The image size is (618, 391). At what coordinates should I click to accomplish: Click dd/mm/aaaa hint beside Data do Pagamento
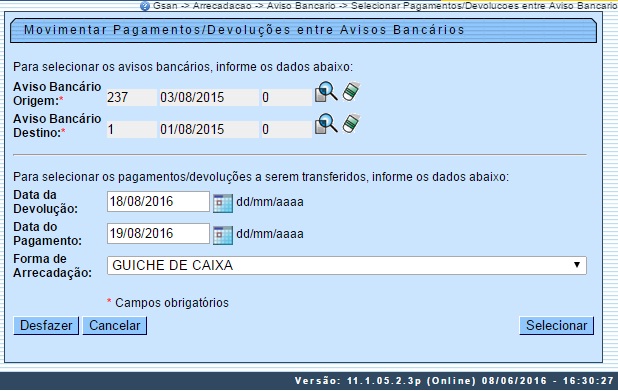click(270, 234)
